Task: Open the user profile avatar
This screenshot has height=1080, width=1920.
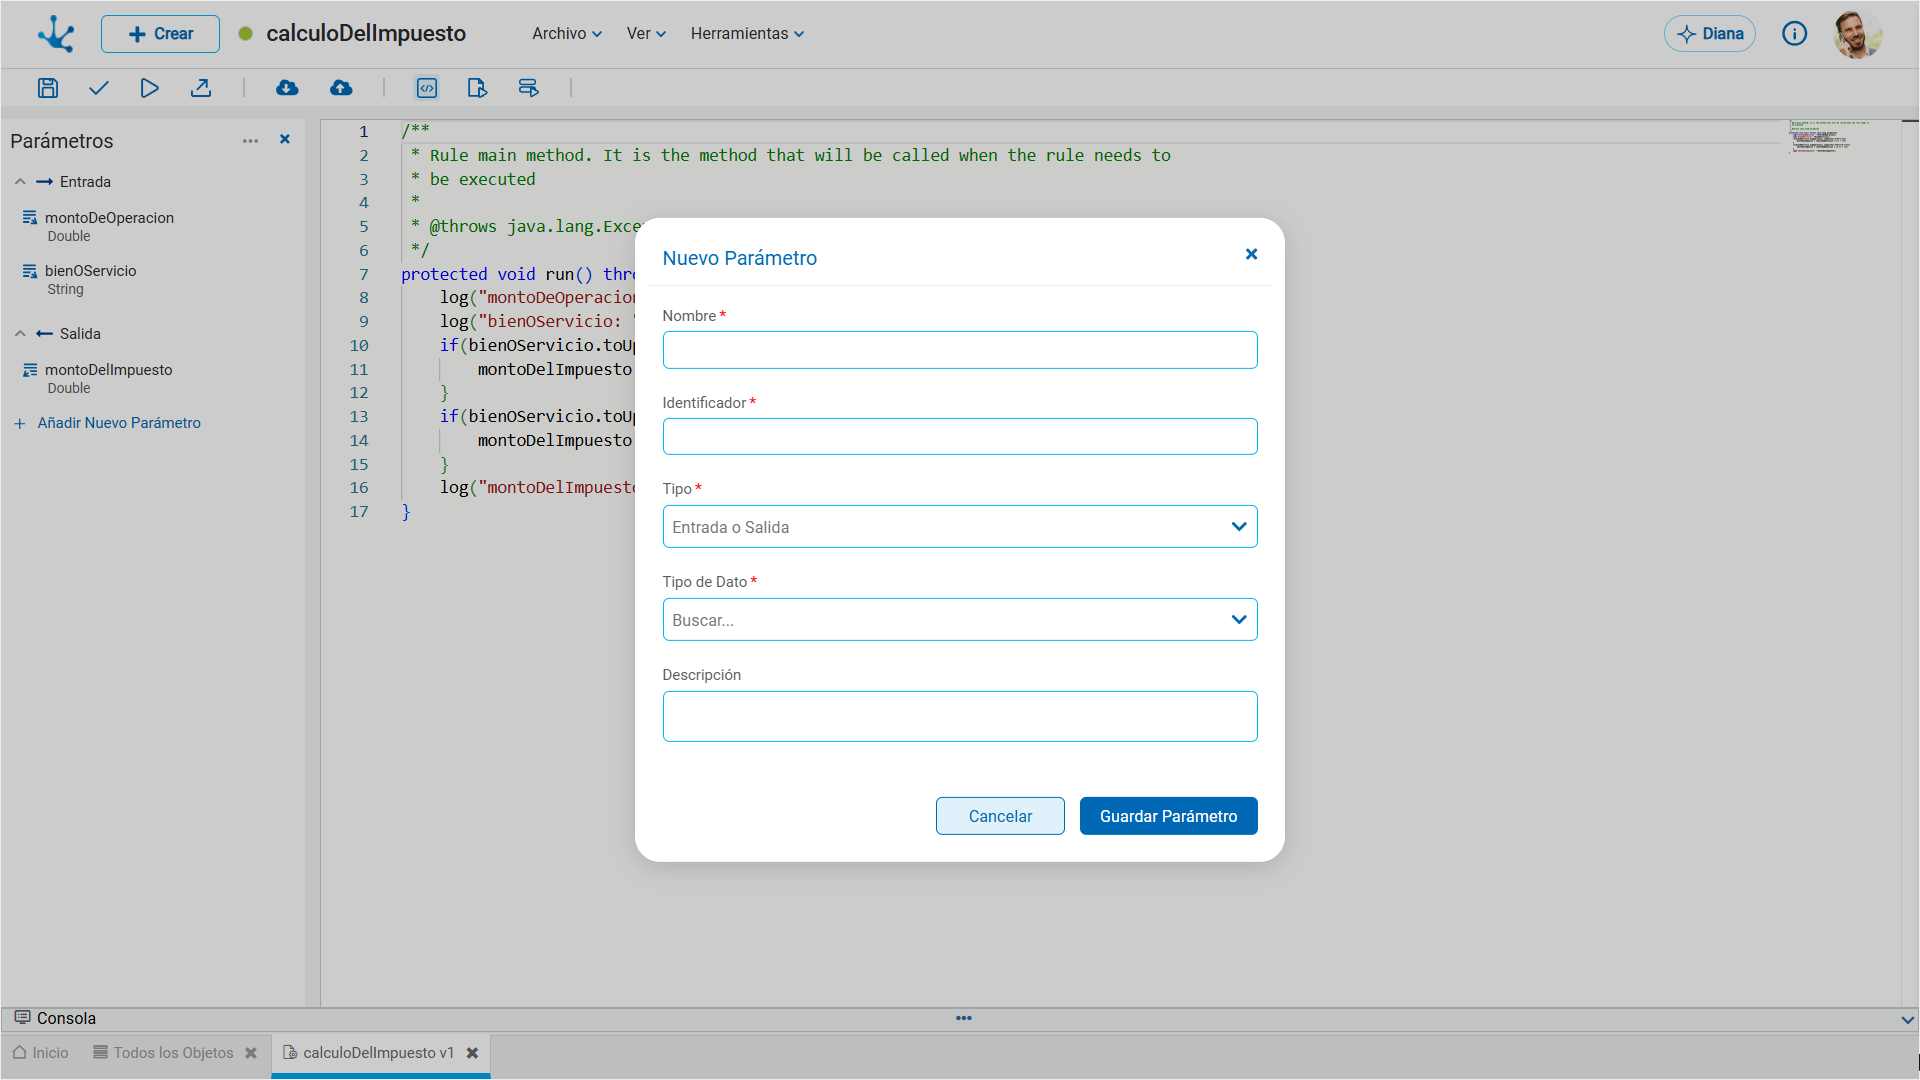Action: 1858,34
